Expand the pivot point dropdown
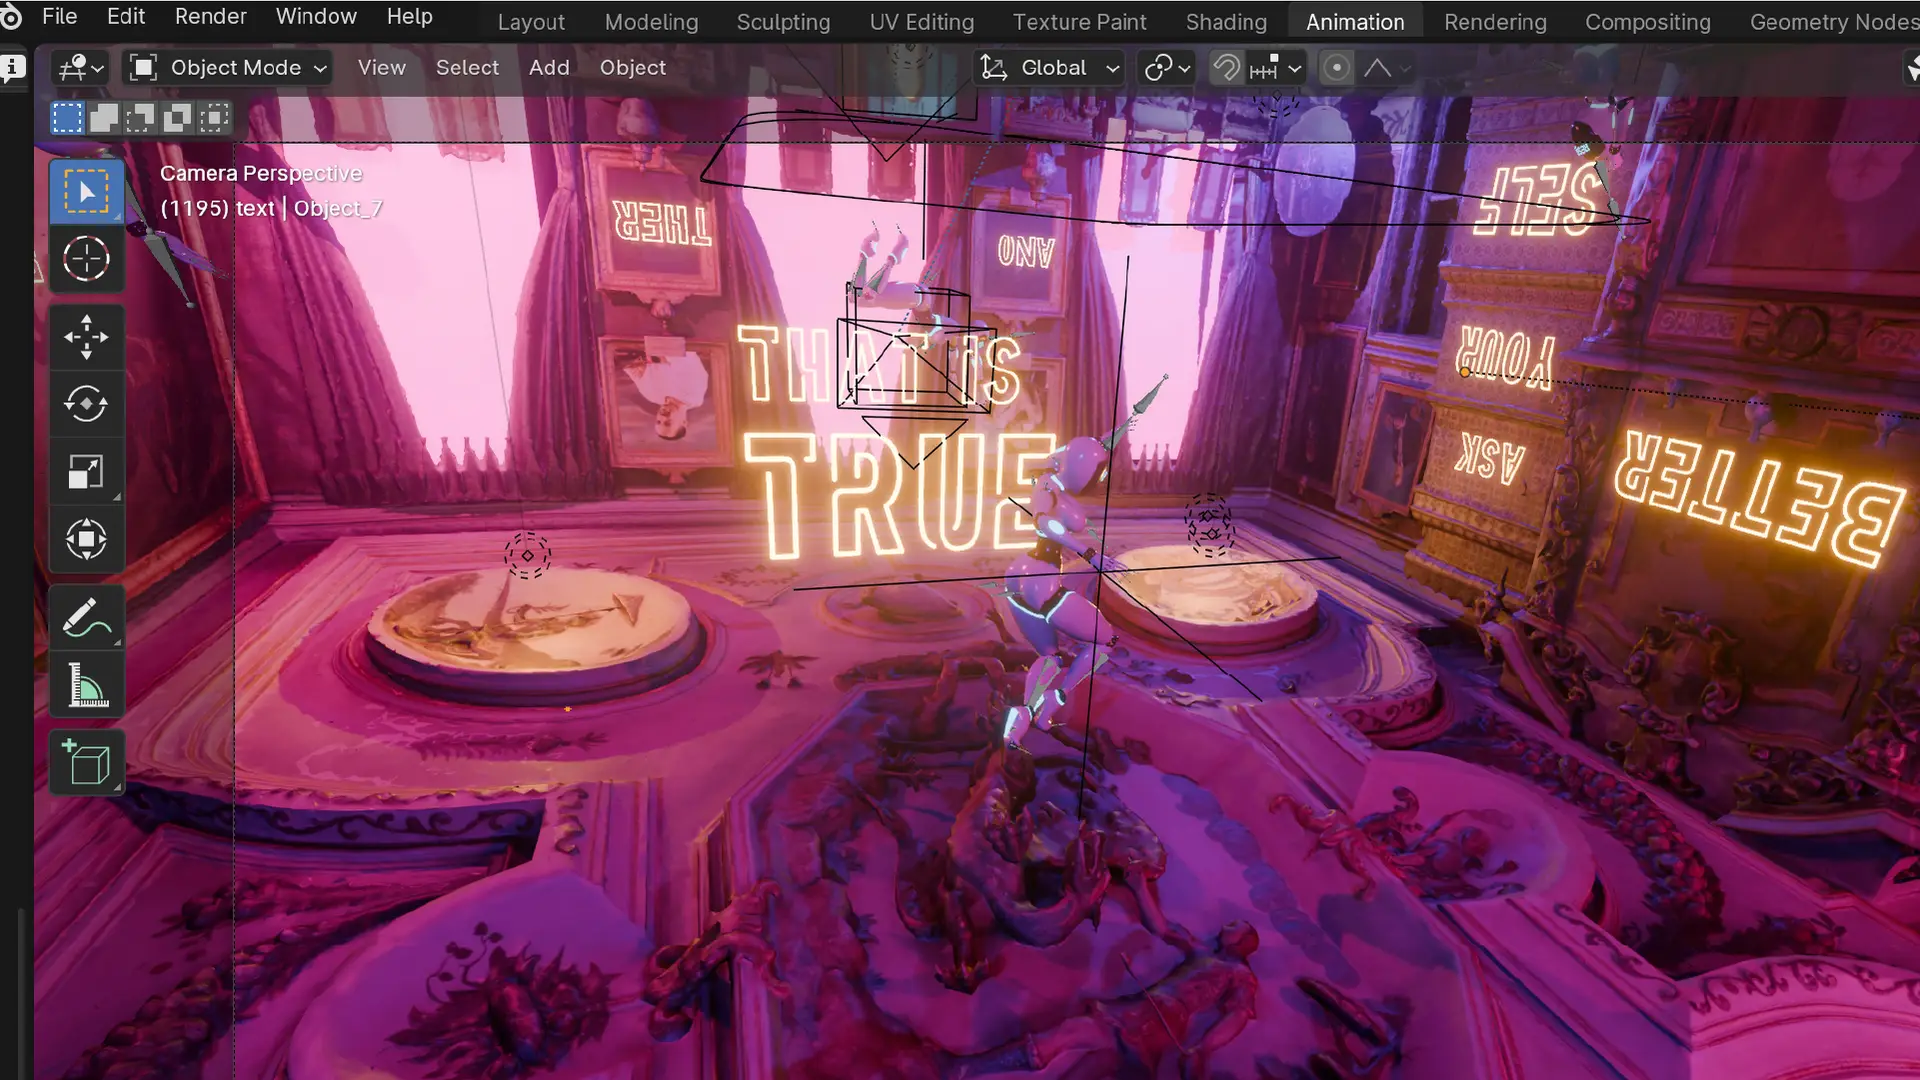1920x1080 pixels. pyautogui.click(x=1167, y=68)
